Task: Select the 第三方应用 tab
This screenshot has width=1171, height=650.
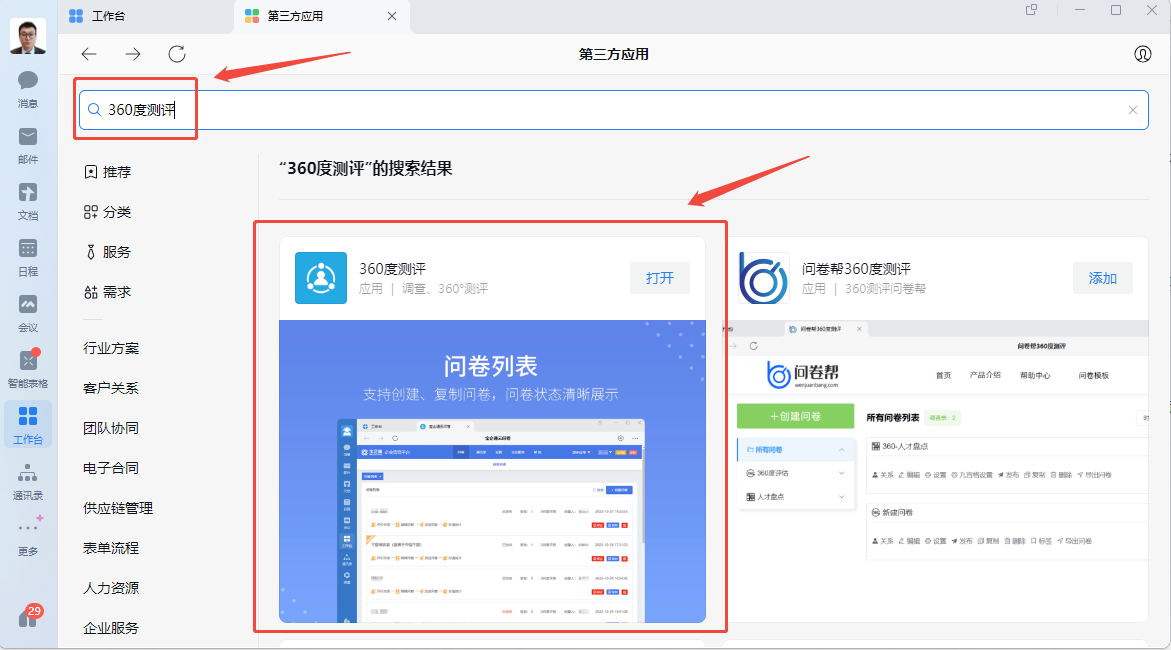Action: pos(321,16)
